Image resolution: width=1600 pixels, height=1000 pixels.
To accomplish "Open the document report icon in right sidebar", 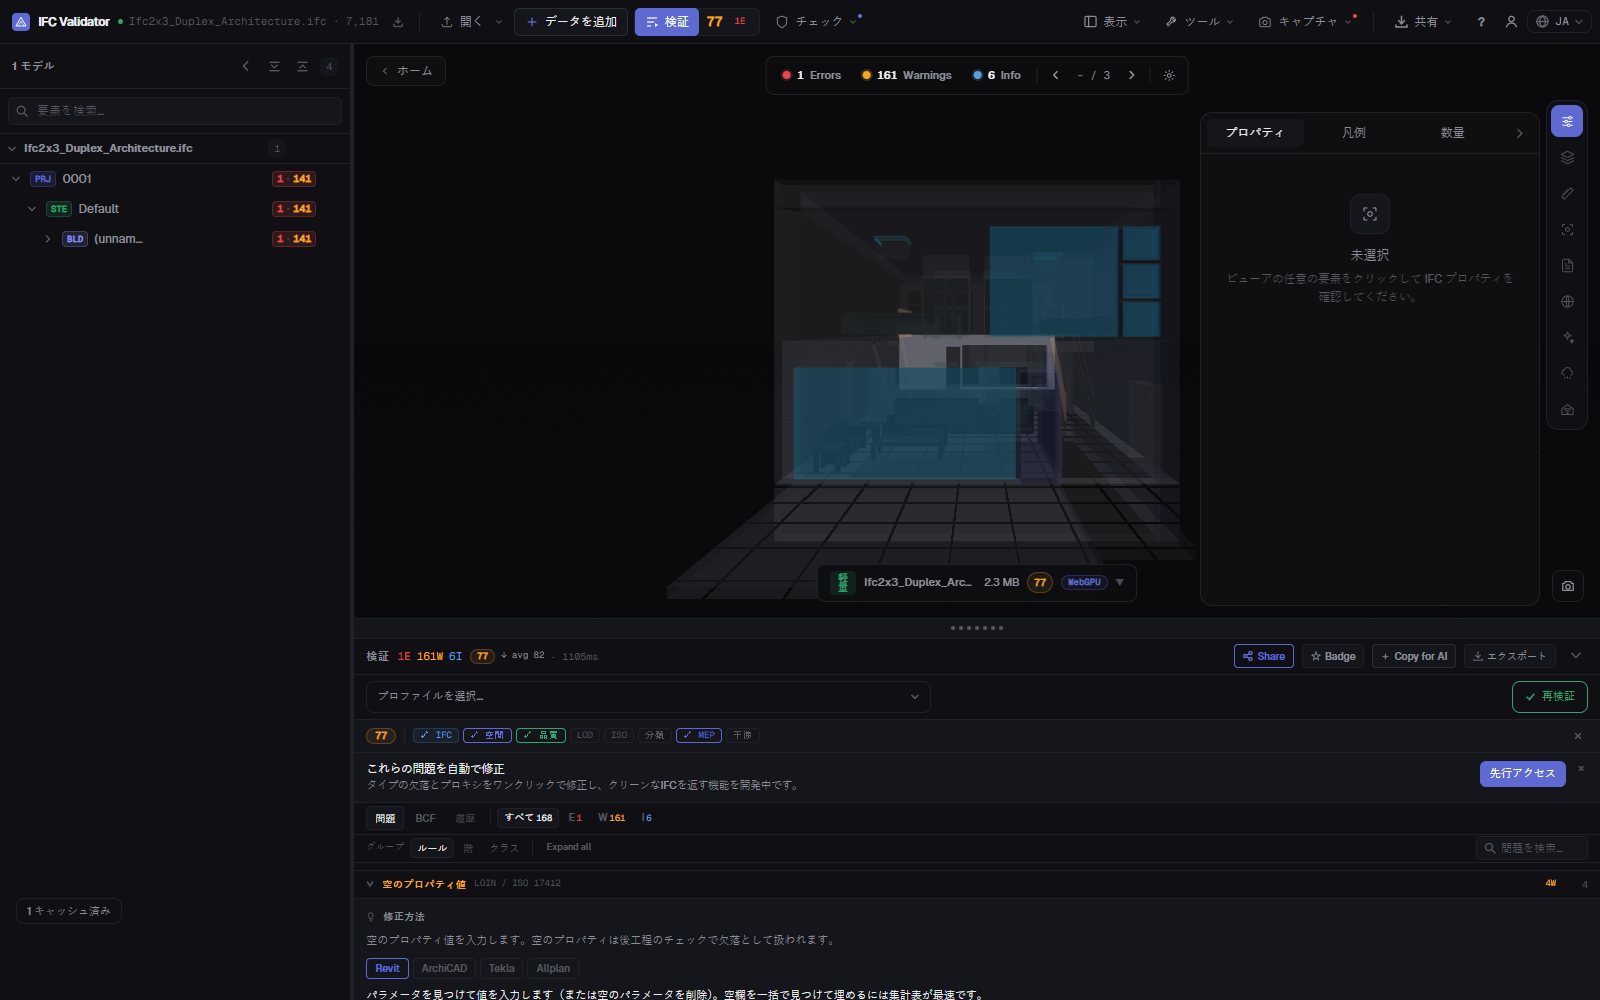I will pos(1567,266).
